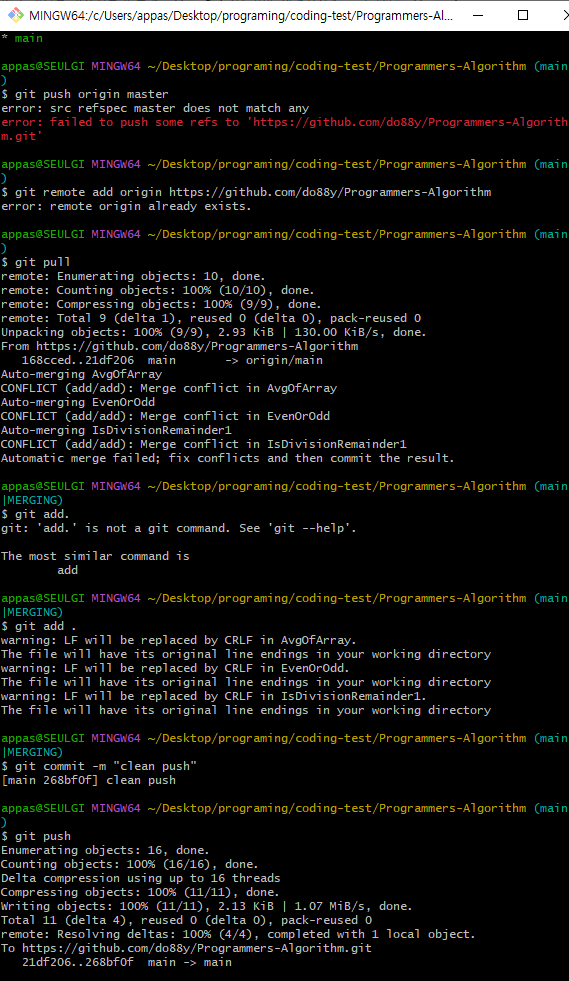Click the final '$ git push' command
The image size is (569, 981).
click(36, 836)
